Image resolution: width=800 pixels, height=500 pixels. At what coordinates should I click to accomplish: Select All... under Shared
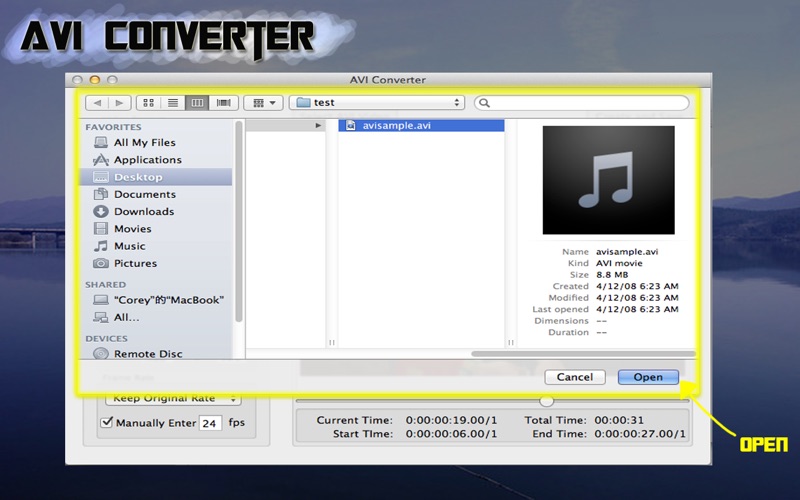pos(156,317)
